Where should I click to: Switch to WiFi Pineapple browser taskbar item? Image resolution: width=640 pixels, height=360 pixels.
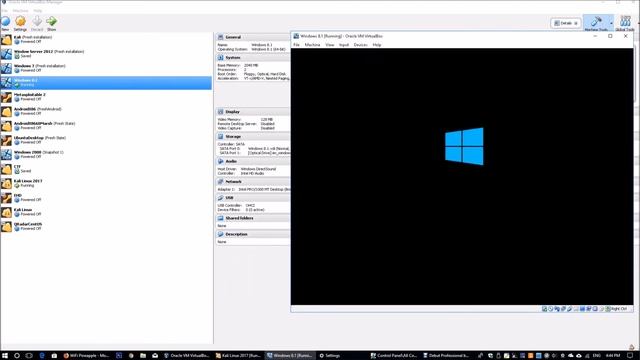pos(86,356)
